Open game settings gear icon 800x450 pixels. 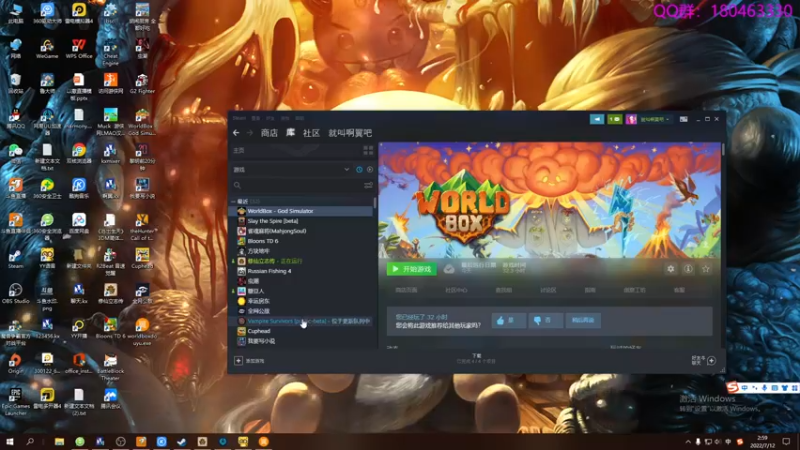click(x=670, y=269)
